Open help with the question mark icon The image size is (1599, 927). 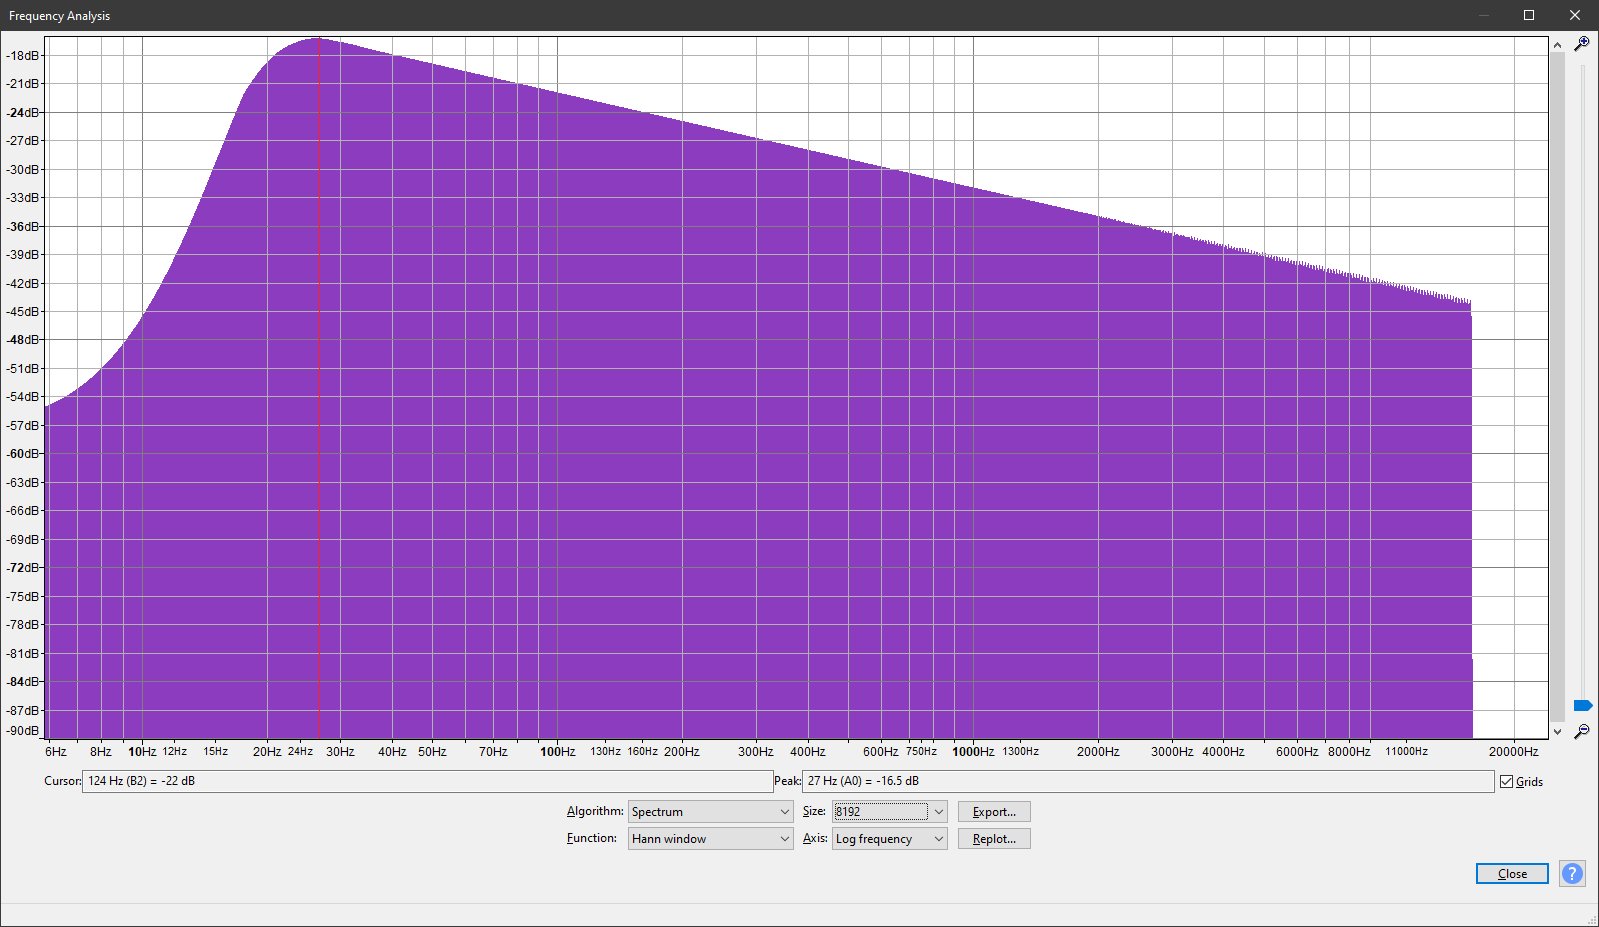click(x=1572, y=873)
